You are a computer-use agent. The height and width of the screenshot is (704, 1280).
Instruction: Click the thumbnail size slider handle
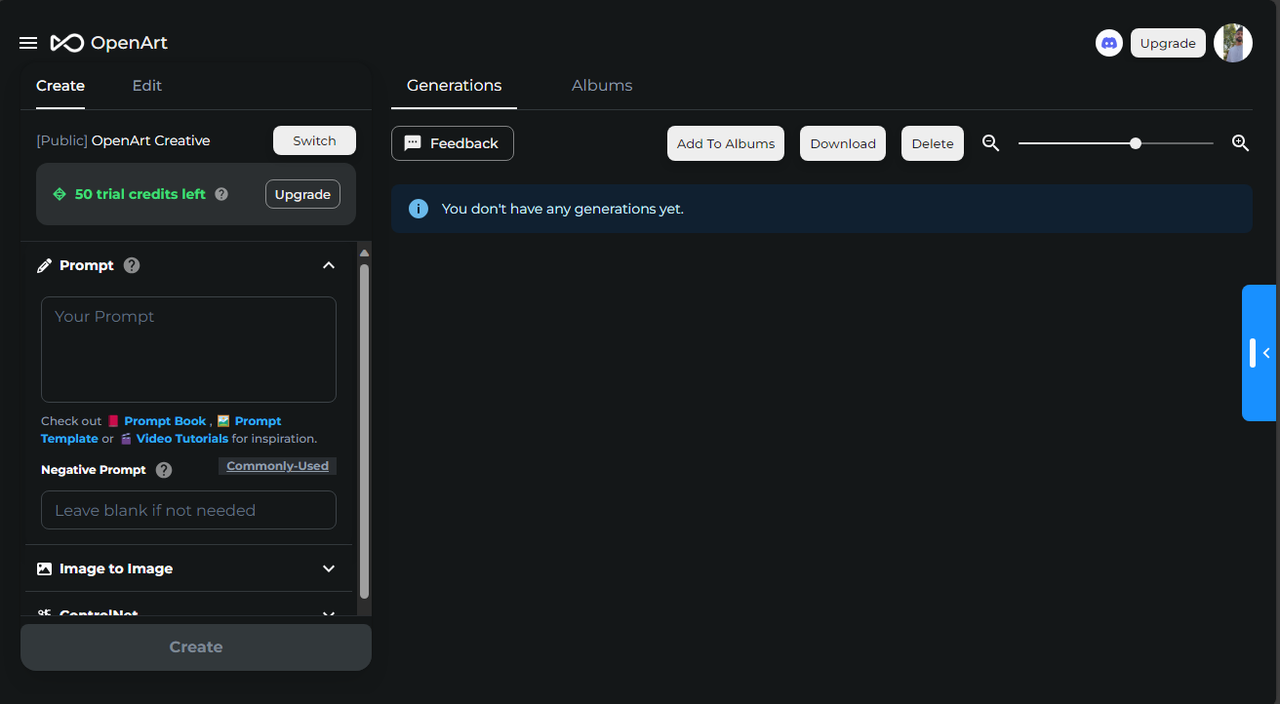(1135, 143)
